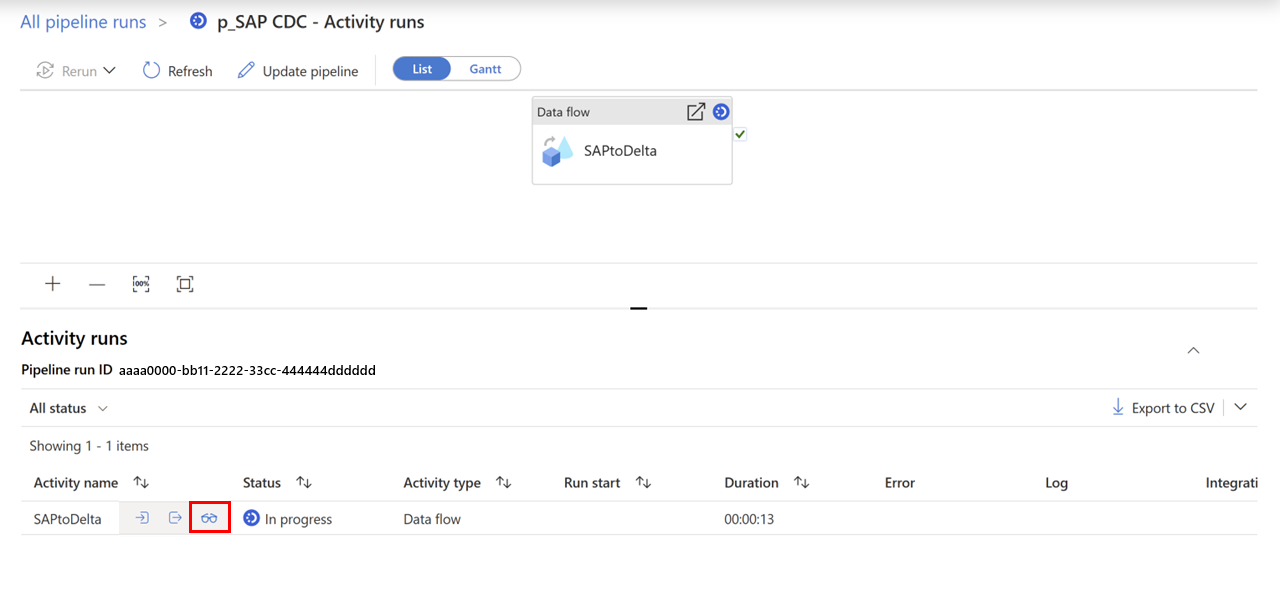The image size is (1280, 601).
Task: Click the zoom in plus icon
Action: pos(52,284)
